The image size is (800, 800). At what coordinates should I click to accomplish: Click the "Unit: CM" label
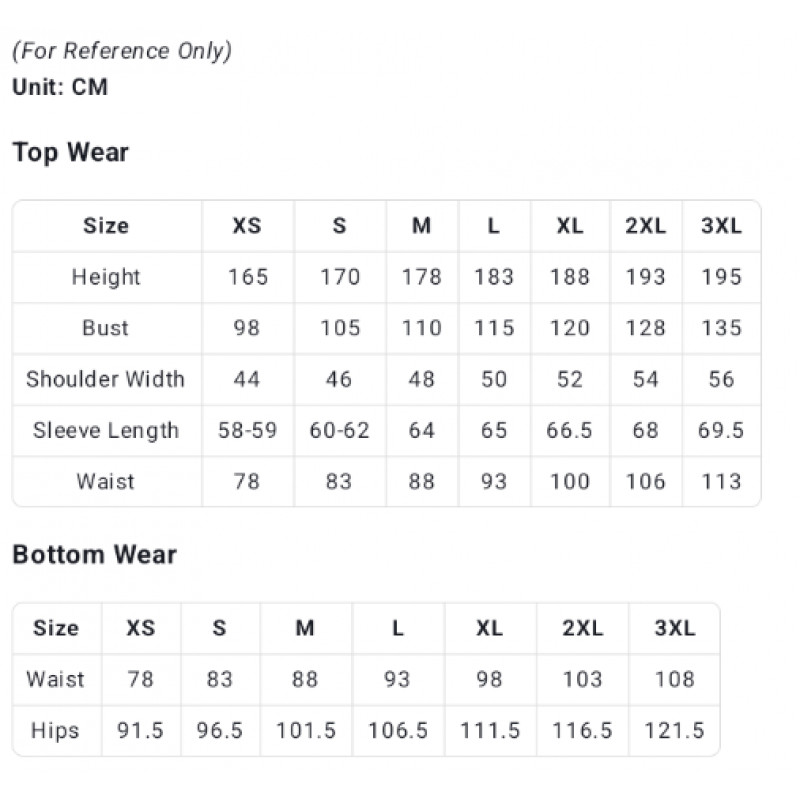tap(60, 87)
